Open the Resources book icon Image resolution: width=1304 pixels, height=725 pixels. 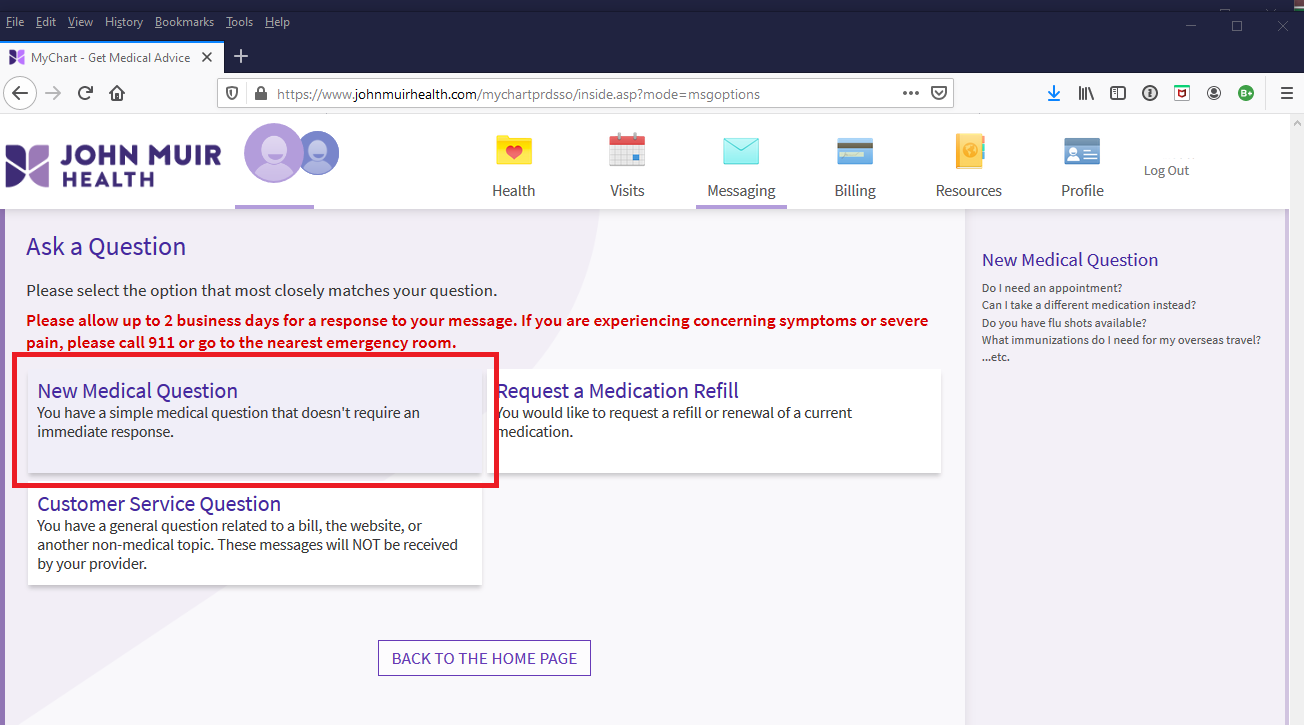[969, 151]
